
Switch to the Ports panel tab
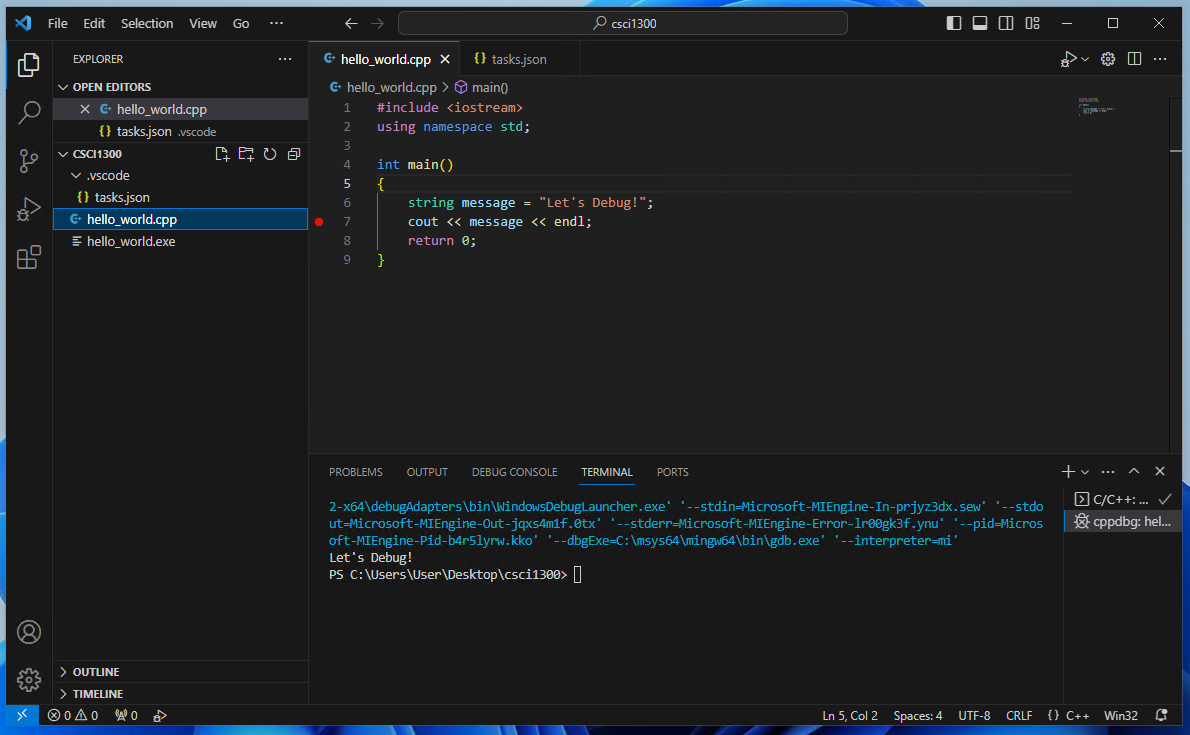point(672,472)
